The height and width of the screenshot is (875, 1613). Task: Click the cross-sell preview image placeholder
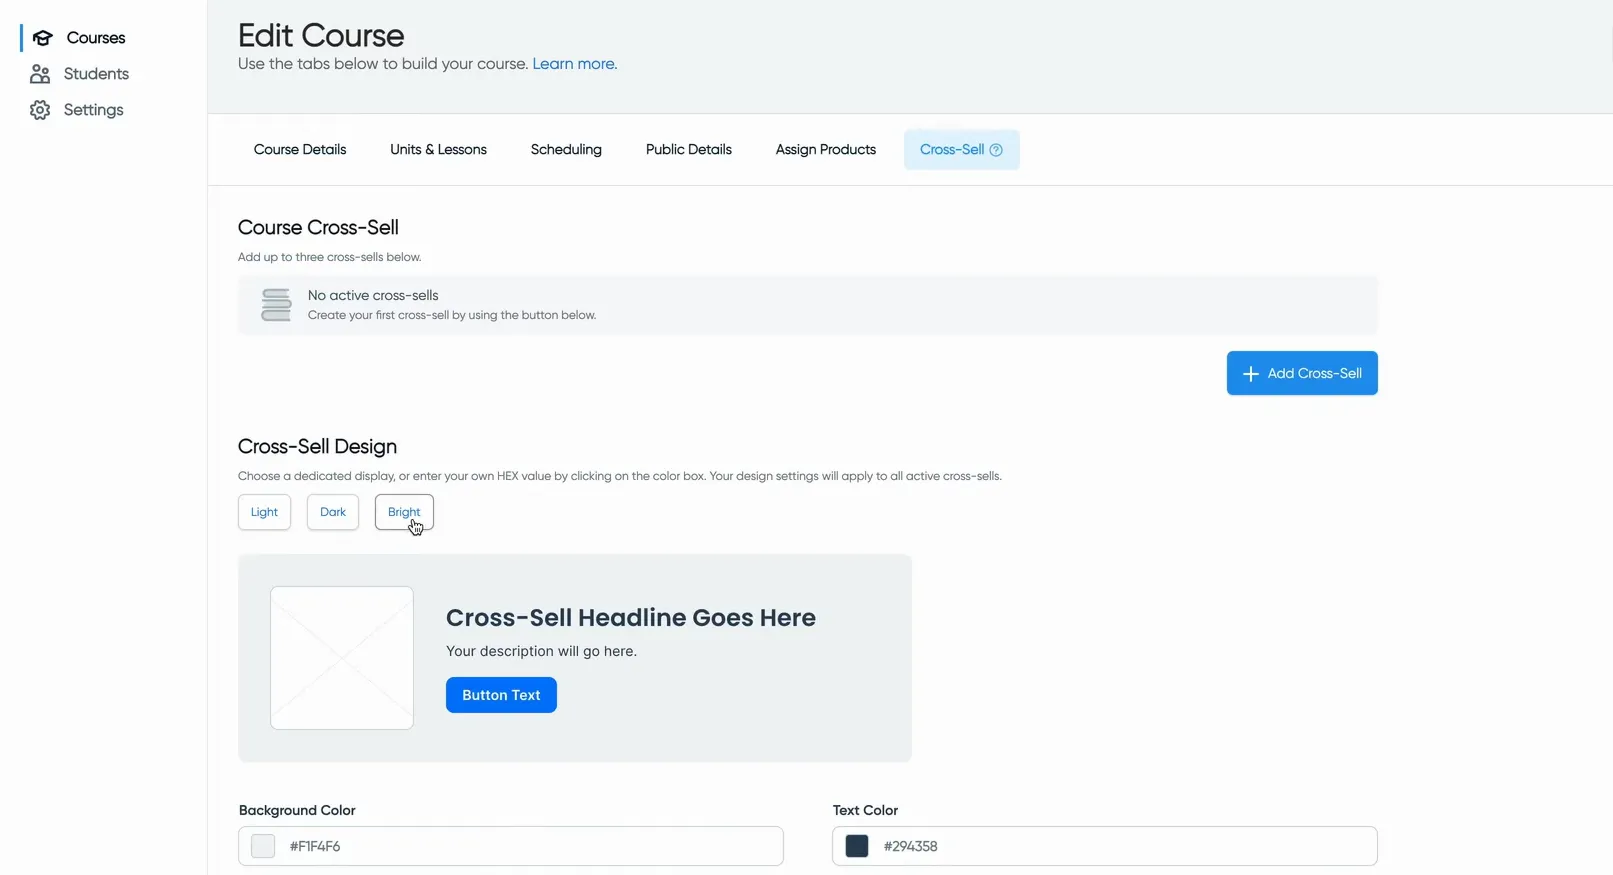tap(342, 658)
